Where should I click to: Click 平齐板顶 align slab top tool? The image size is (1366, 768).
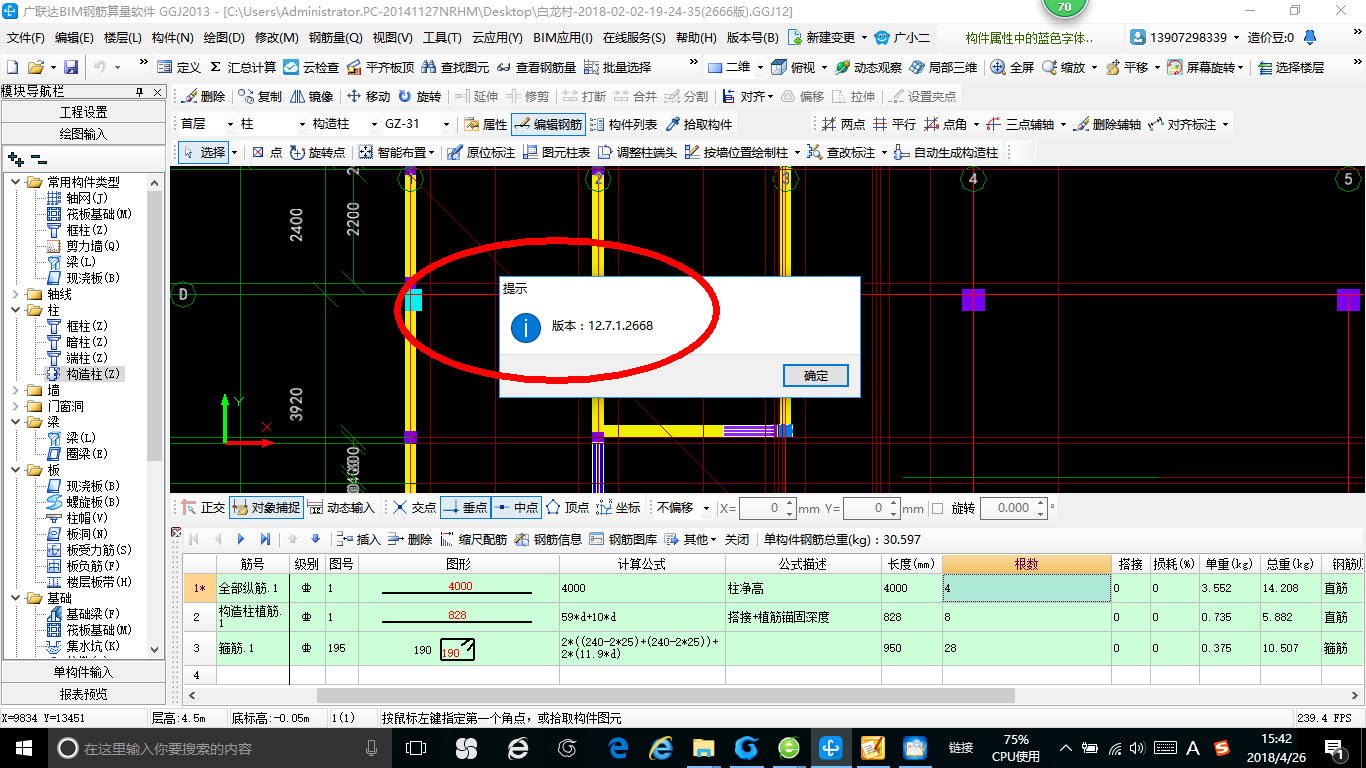[380, 67]
